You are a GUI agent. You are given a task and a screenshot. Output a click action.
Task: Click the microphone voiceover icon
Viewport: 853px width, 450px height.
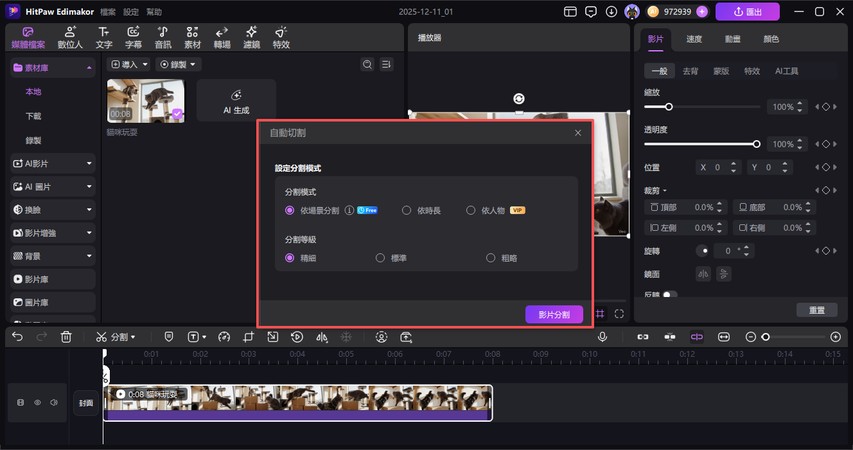point(602,337)
